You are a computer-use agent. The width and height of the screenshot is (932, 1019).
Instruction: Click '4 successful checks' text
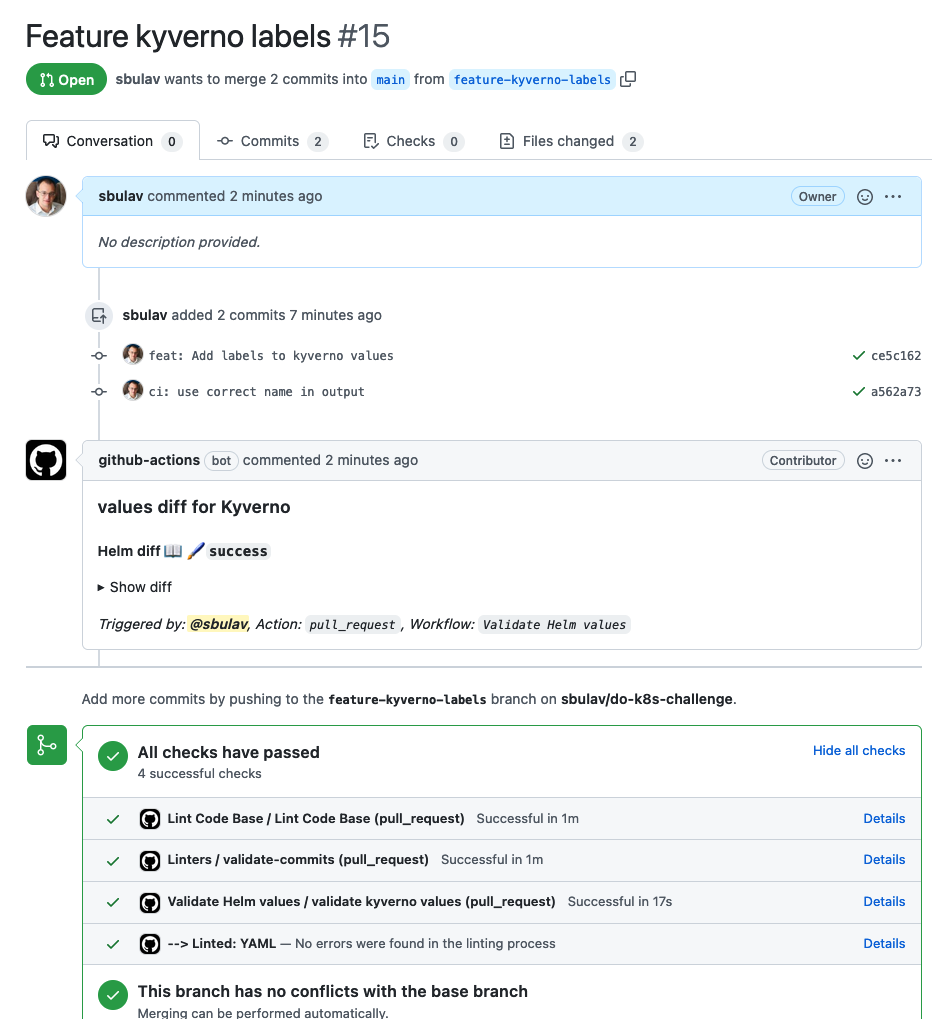coord(200,774)
